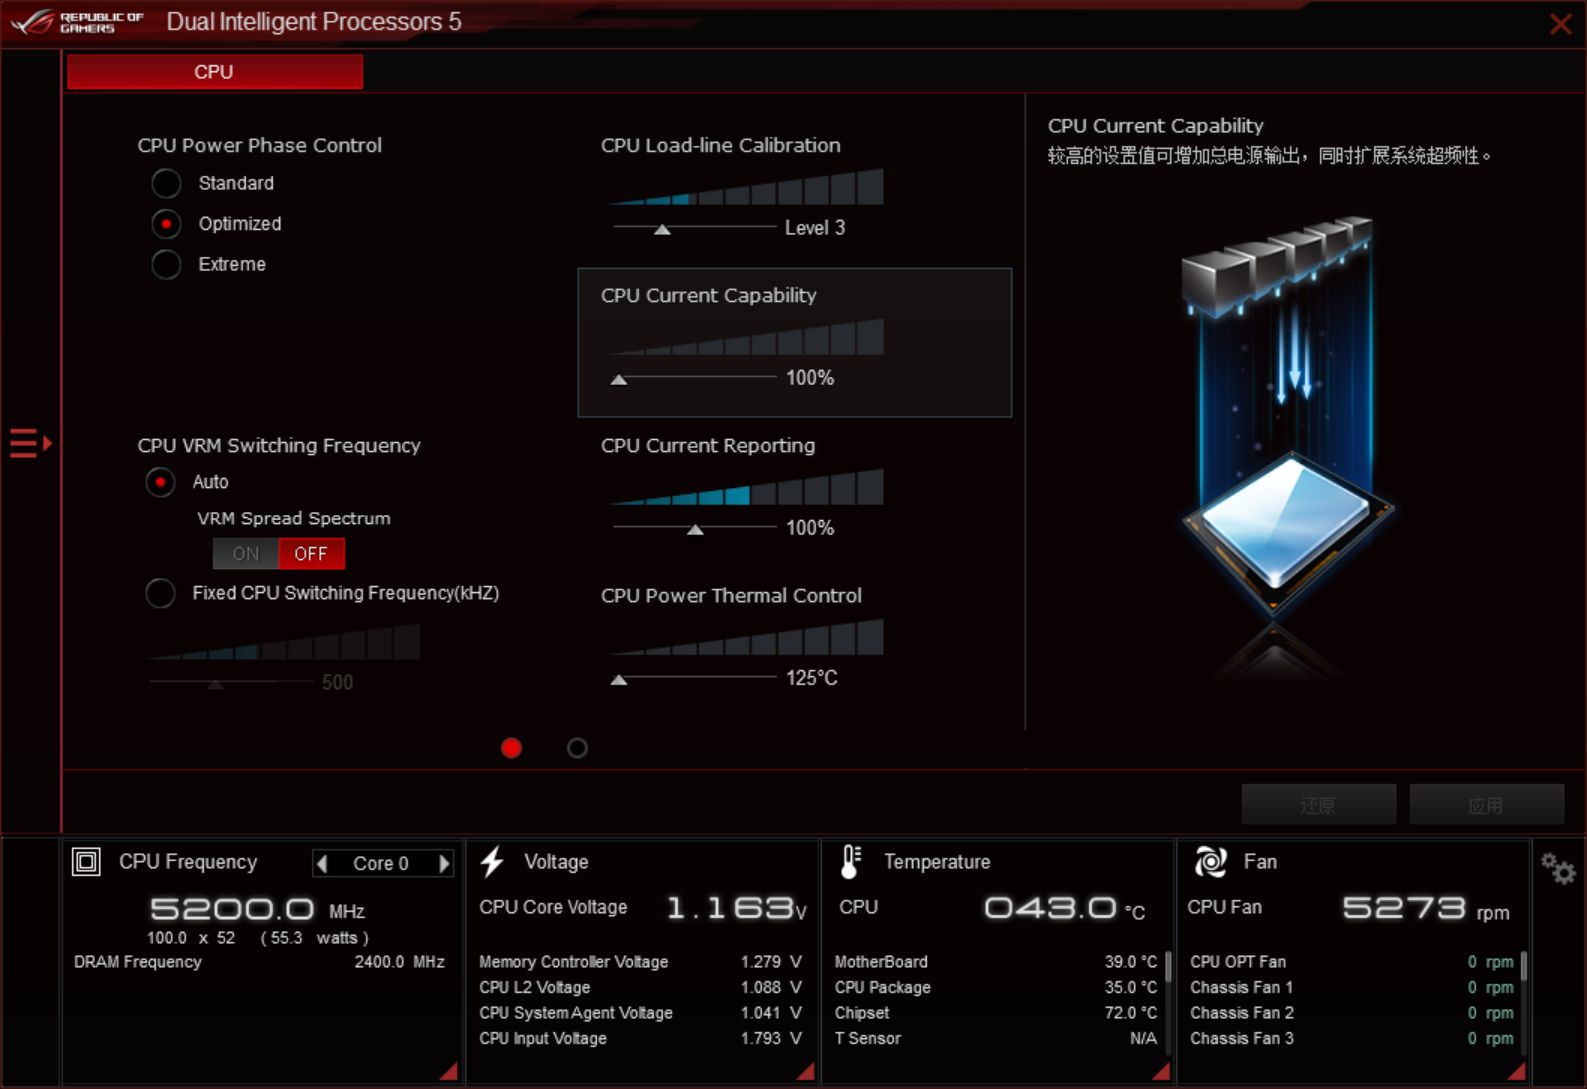Select next core with right arrow
This screenshot has height=1089, width=1587.
[444, 863]
